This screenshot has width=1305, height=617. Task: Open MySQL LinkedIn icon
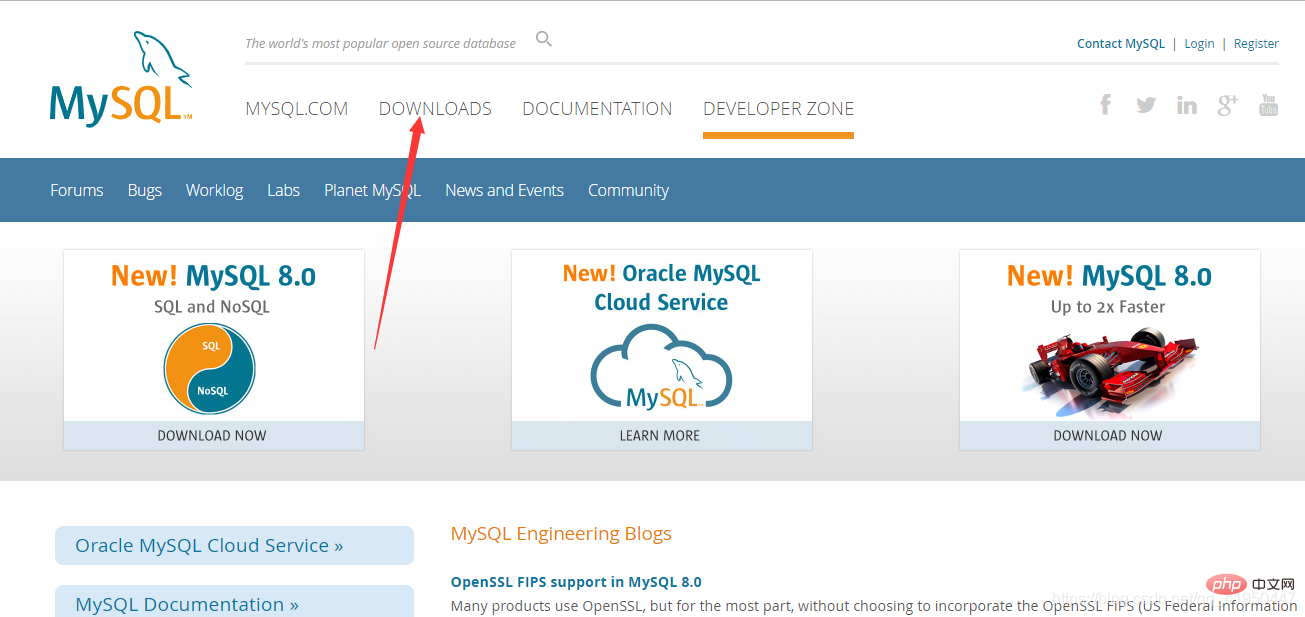tap(1187, 105)
